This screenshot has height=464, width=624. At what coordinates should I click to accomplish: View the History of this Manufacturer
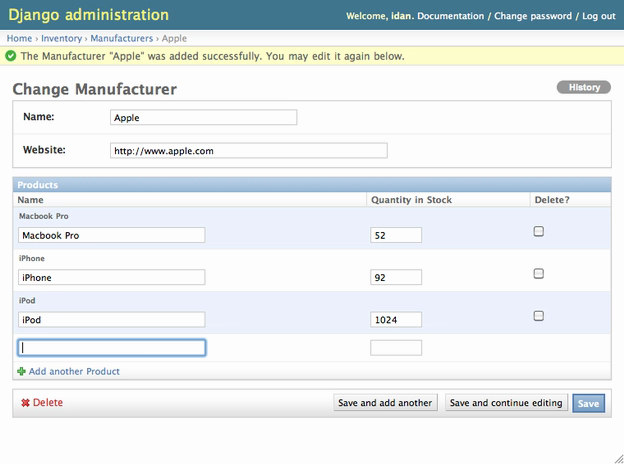[x=584, y=87]
